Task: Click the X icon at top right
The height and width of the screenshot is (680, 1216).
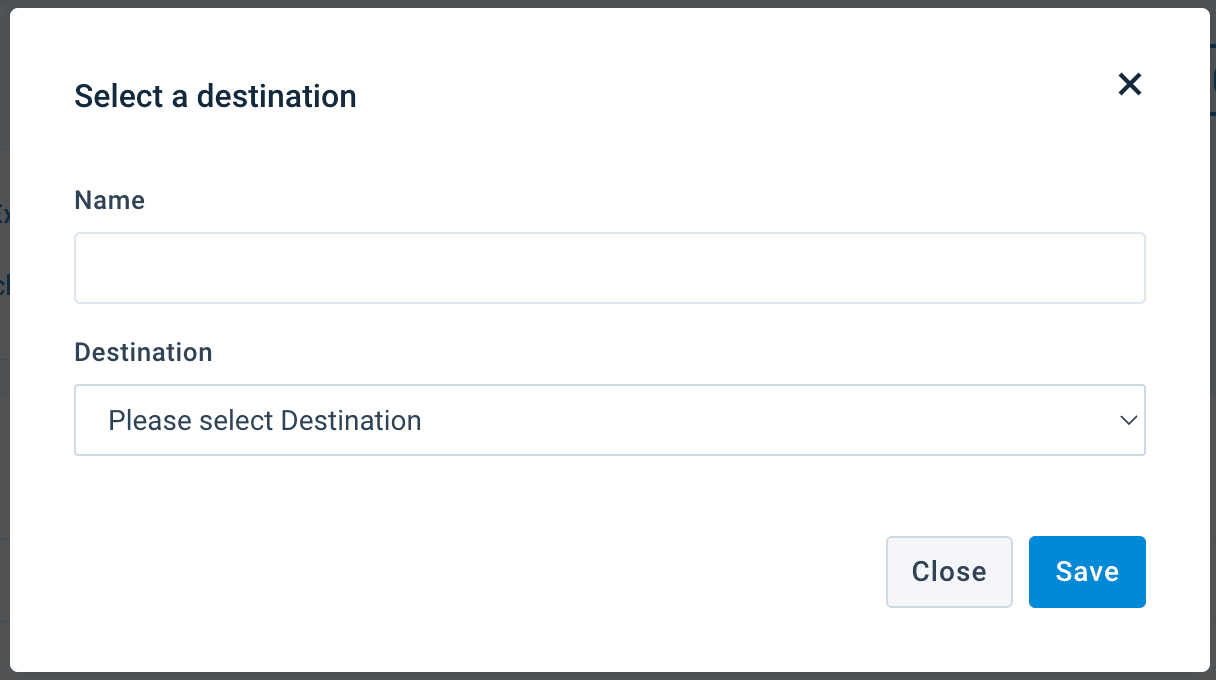Action: tap(1129, 84)
